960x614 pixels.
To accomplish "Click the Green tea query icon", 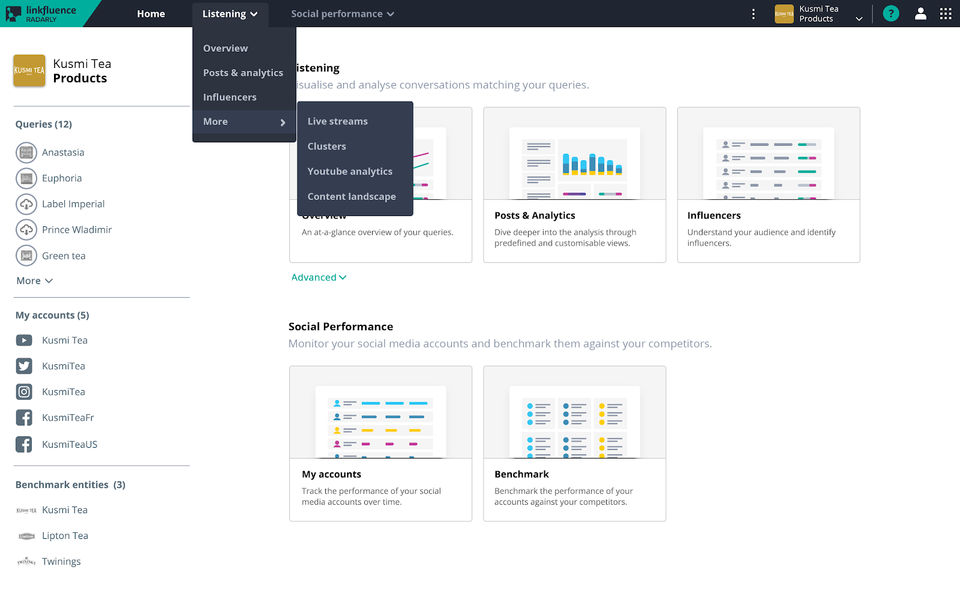I will 26,255.
